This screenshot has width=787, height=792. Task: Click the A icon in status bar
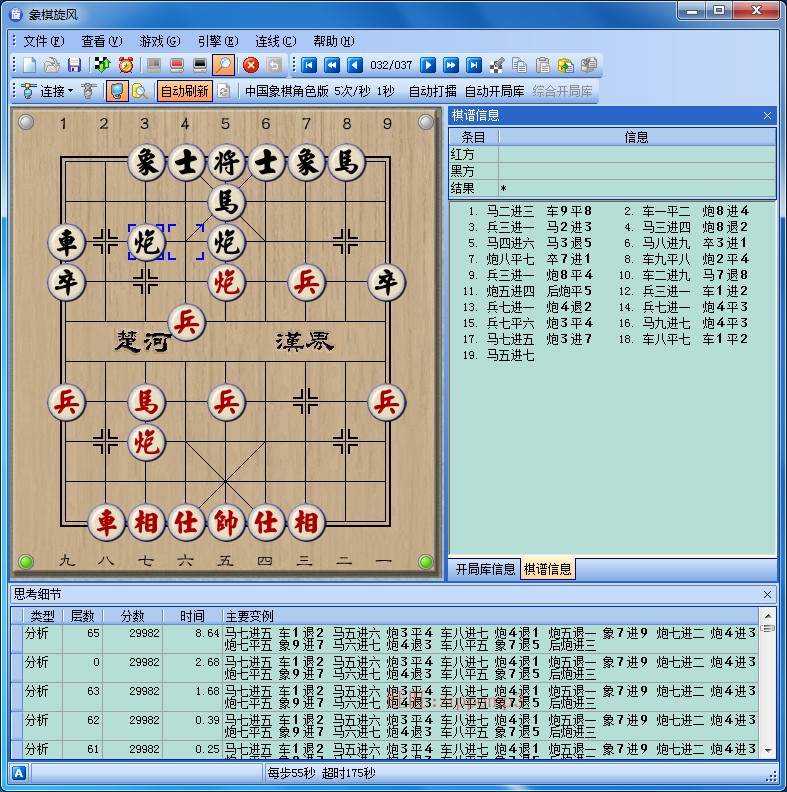(19, 773)
